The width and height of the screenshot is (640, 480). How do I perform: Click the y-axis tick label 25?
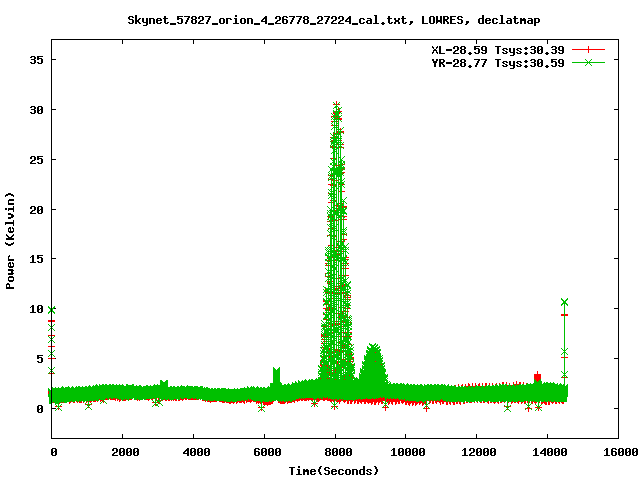click(x=36, y=160)
